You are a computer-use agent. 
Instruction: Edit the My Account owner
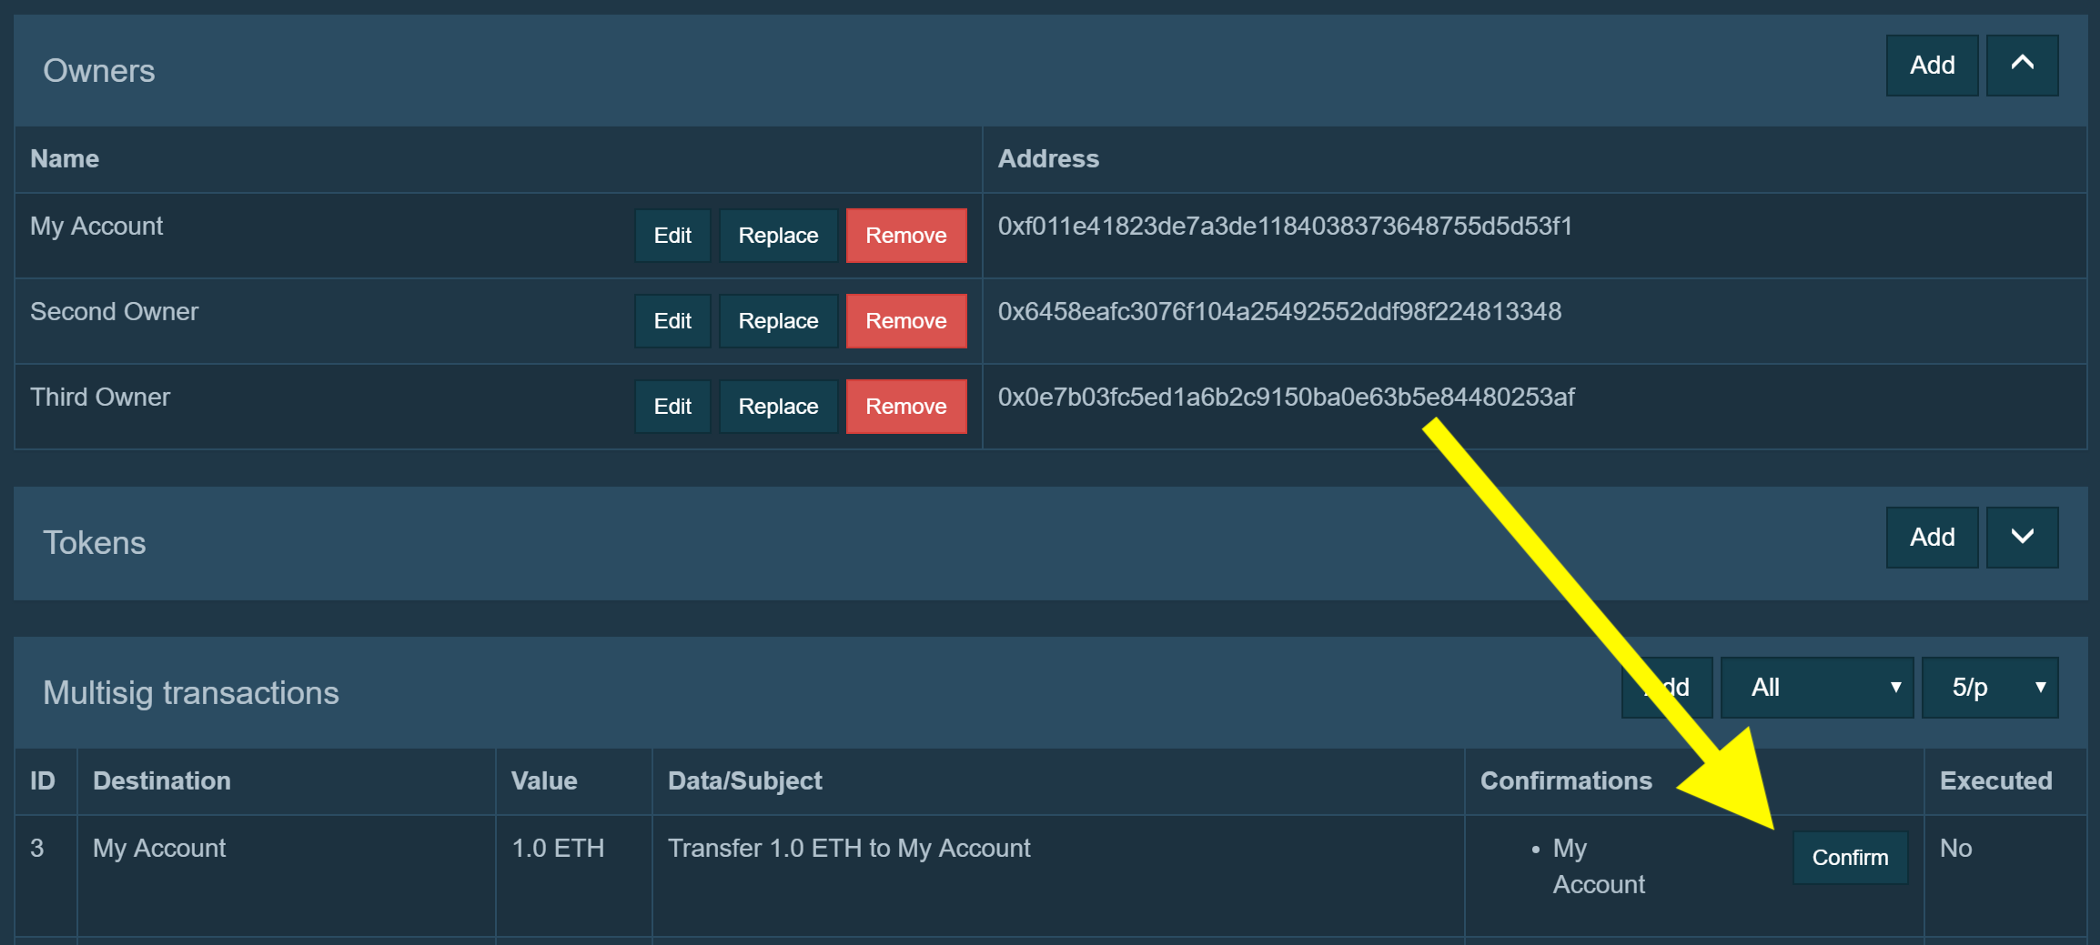point(672,235)
